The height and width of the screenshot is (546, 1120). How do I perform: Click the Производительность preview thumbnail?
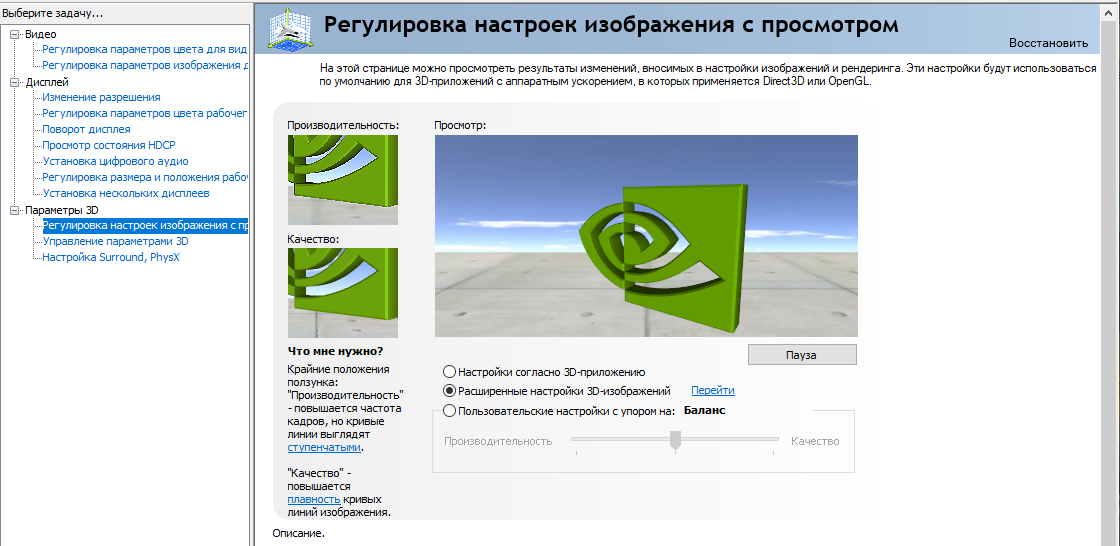point(343,180)
